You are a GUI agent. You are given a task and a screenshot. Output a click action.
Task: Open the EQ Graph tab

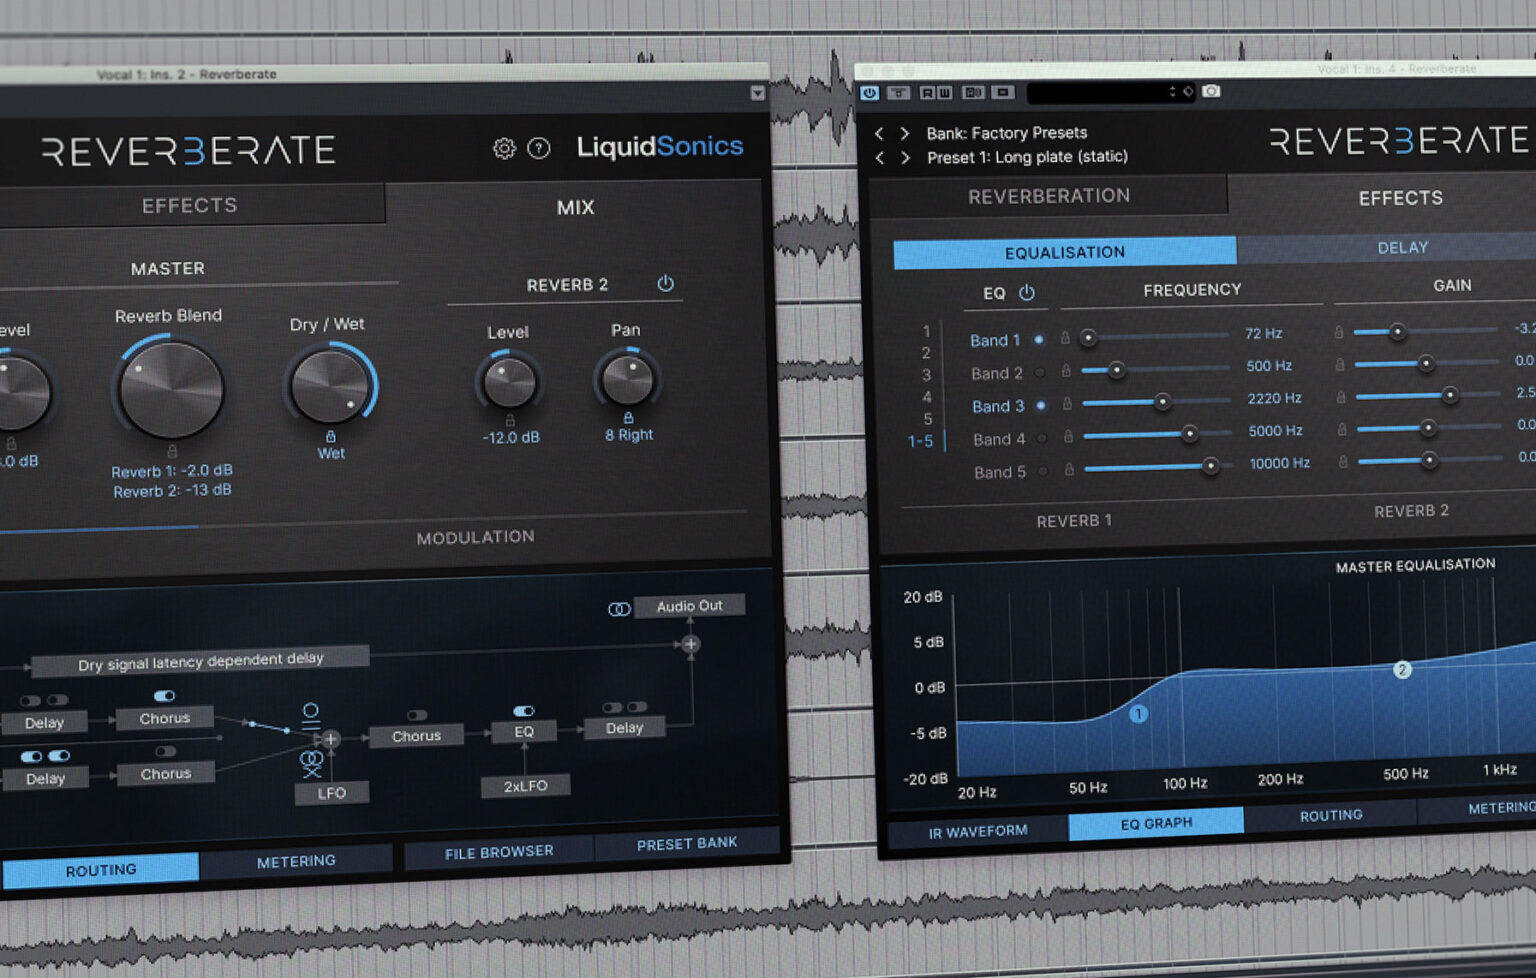coord(1156,823)
